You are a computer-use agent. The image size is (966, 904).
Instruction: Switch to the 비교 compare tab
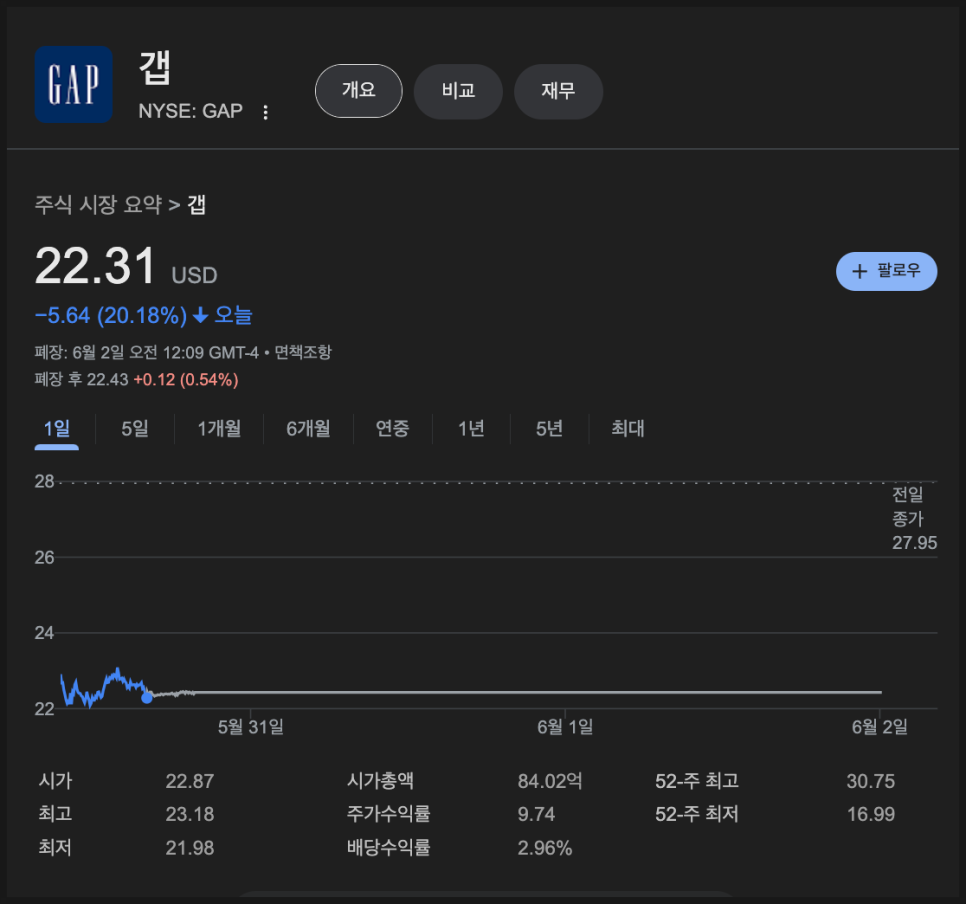click(x=458, y=91)
